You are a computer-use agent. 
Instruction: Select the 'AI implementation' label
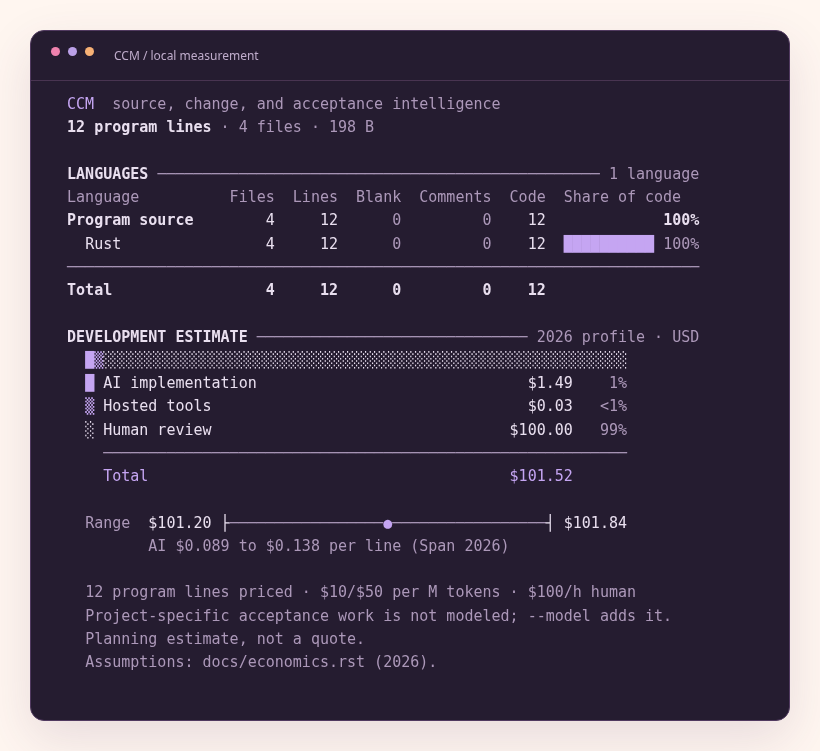point(180,383)
